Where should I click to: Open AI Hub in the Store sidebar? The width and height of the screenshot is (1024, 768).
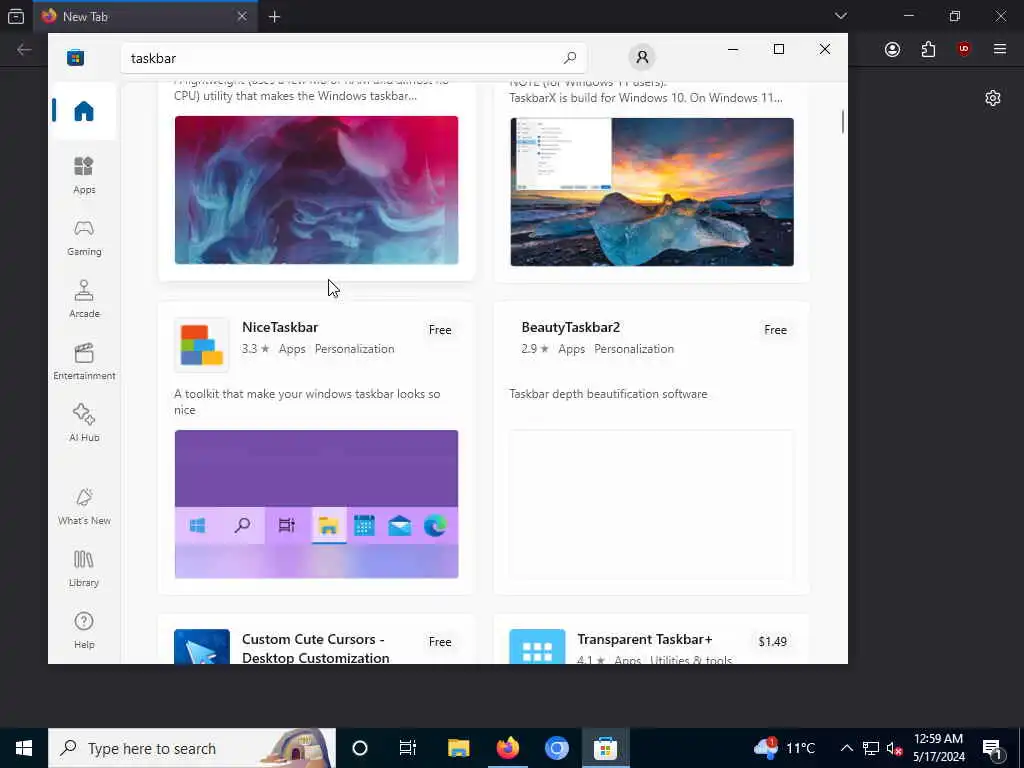point(84,423)
